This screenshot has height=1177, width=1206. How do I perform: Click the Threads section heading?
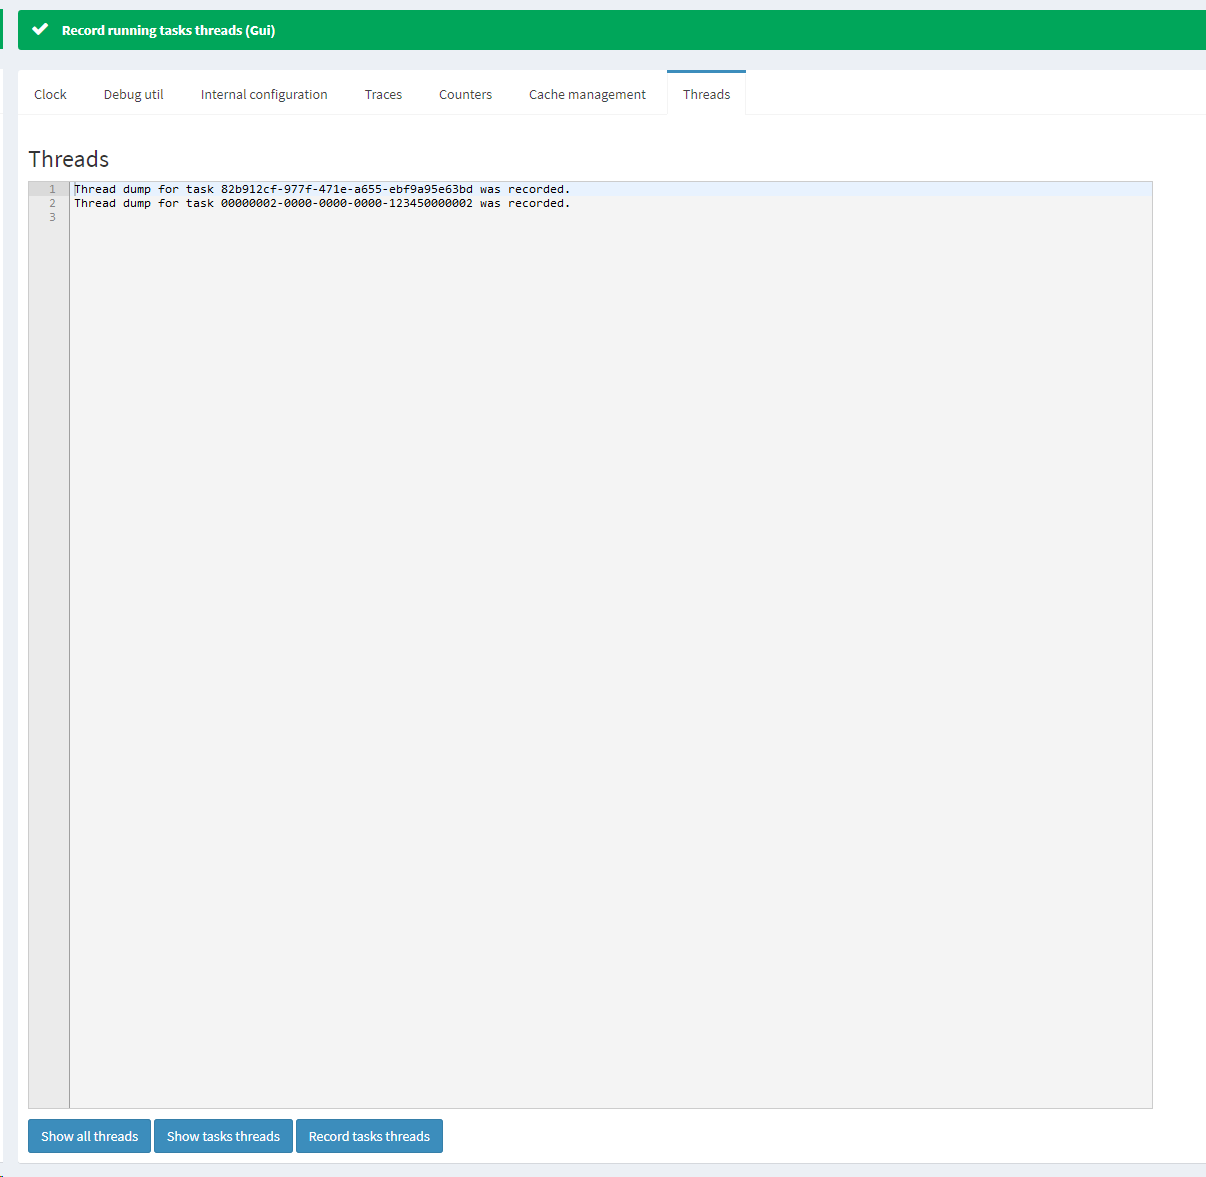coord(69,159)
